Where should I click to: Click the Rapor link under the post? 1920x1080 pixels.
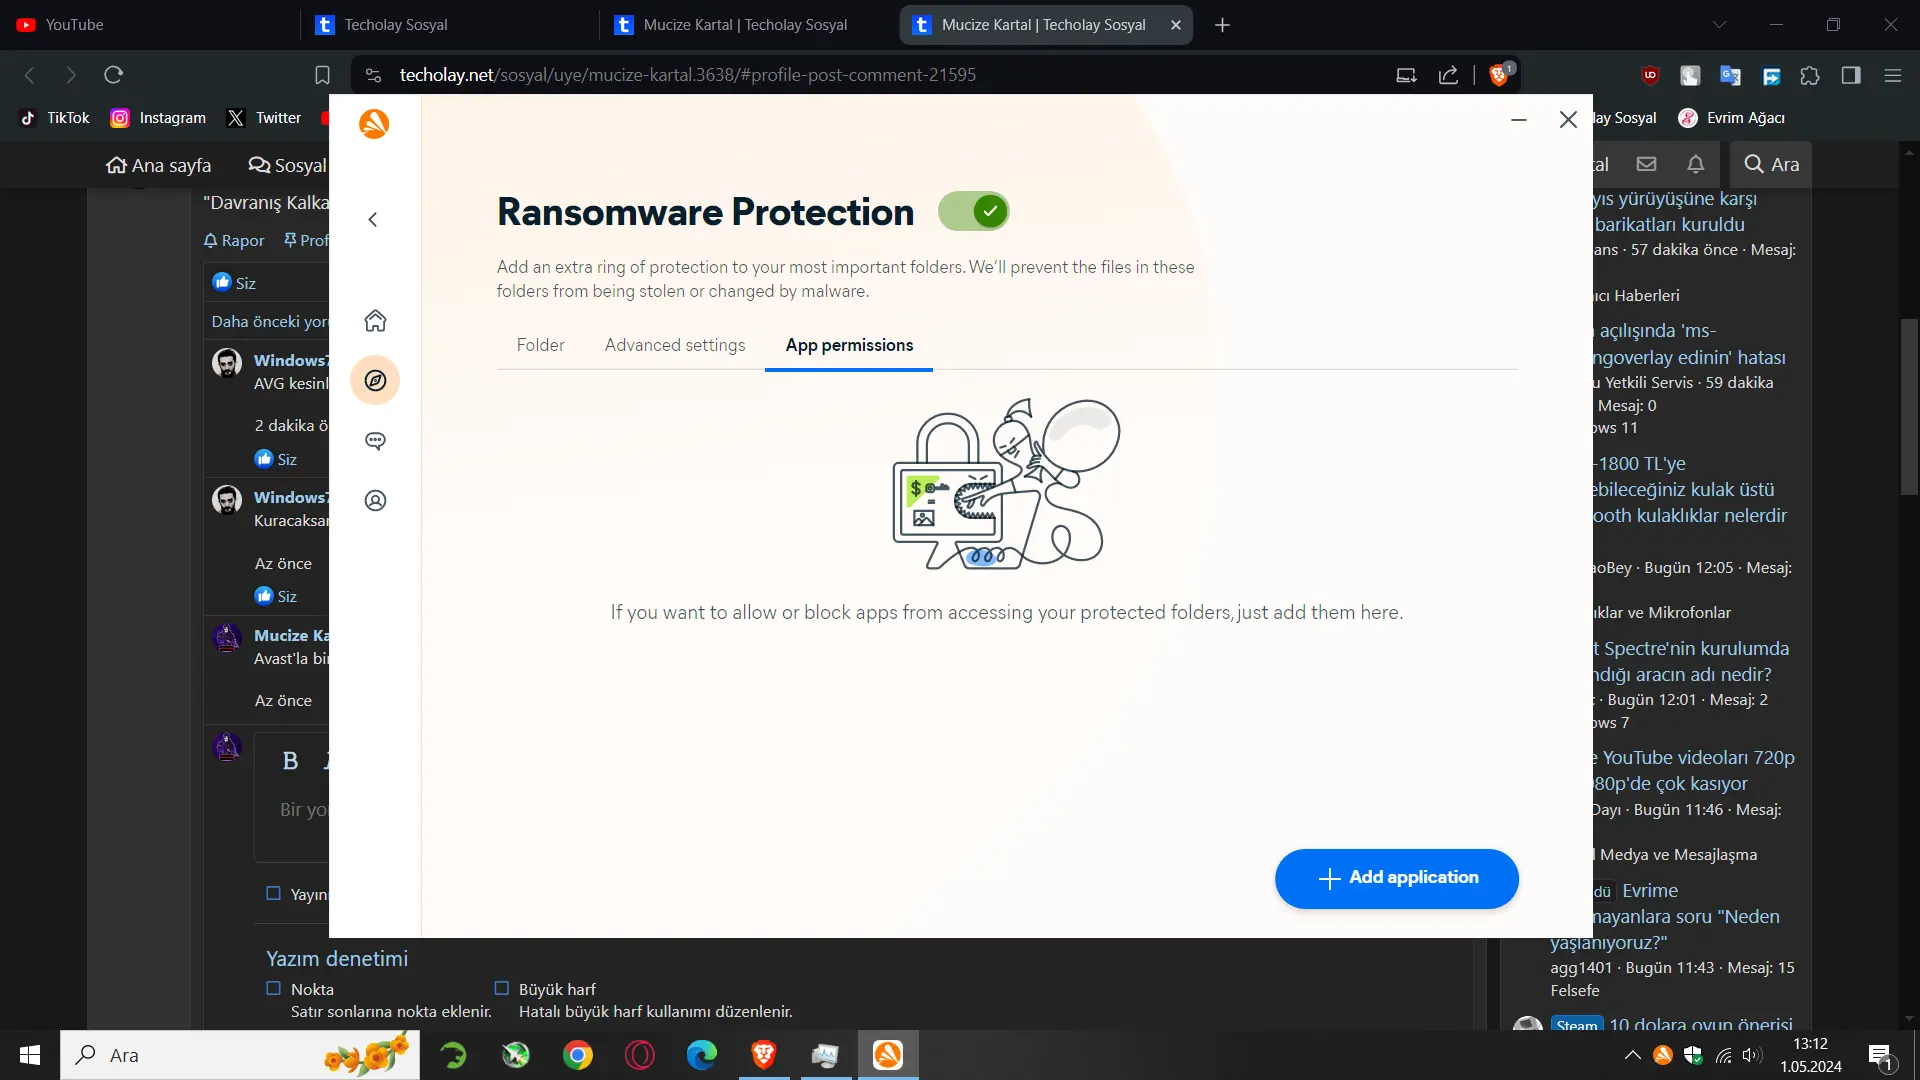coord(234,241)
